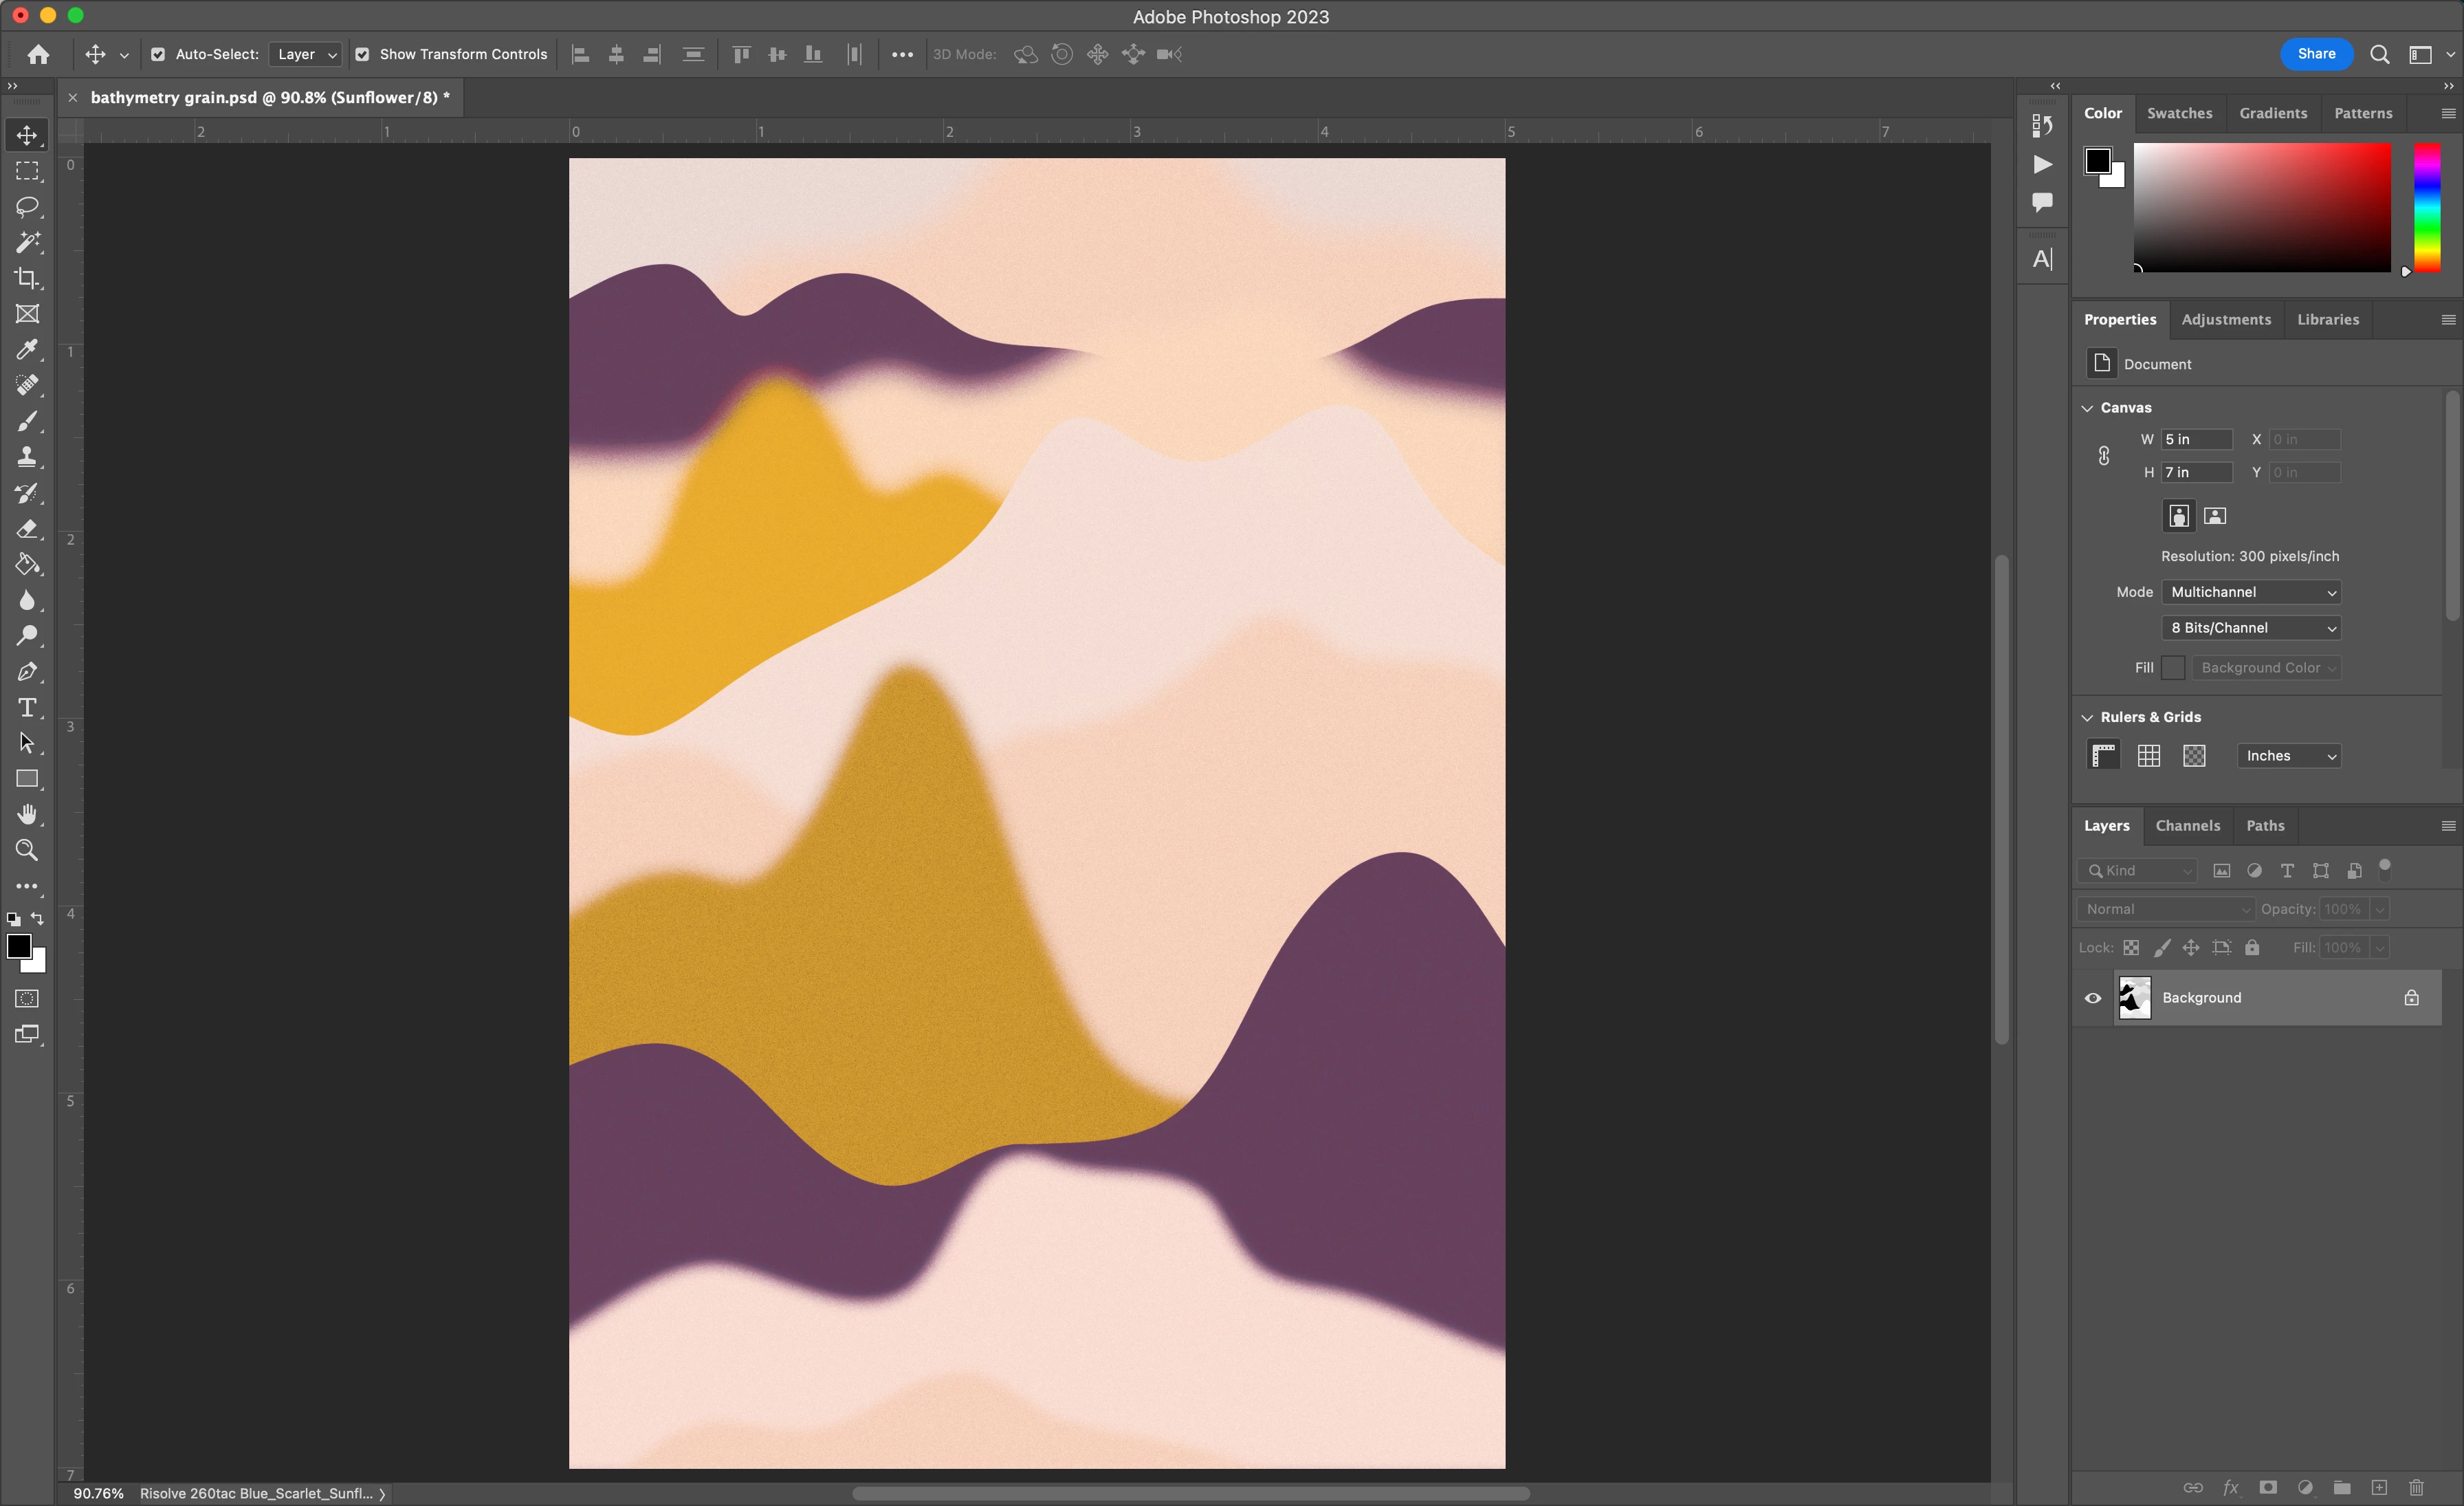Choose the Zoom tool in toolbar
Screen dimensions: 2464x1506
pyautogui.click(x=27, y=851)
